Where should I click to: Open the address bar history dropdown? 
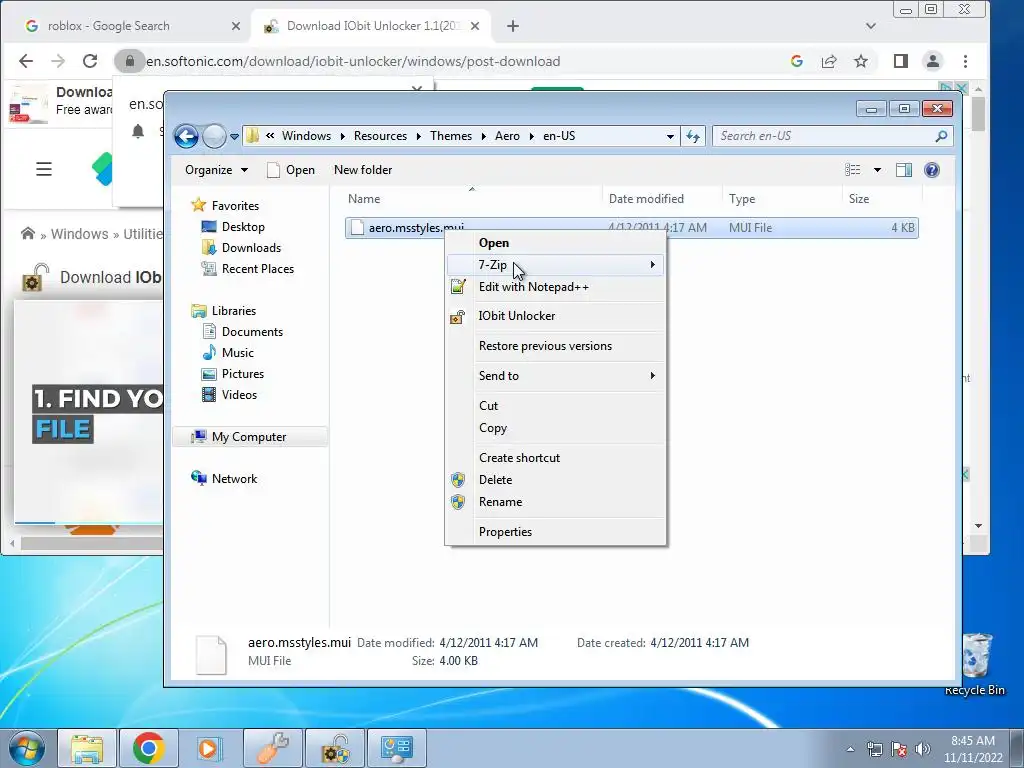pos(669,136)
